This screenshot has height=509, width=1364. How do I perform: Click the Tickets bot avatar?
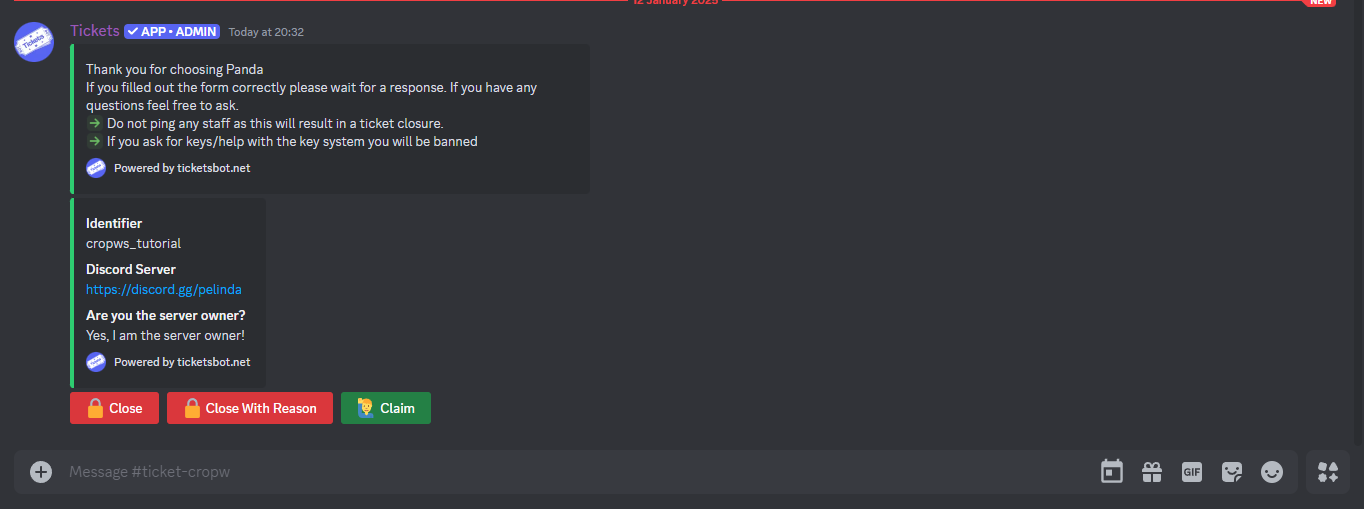[x=34, y=41]
